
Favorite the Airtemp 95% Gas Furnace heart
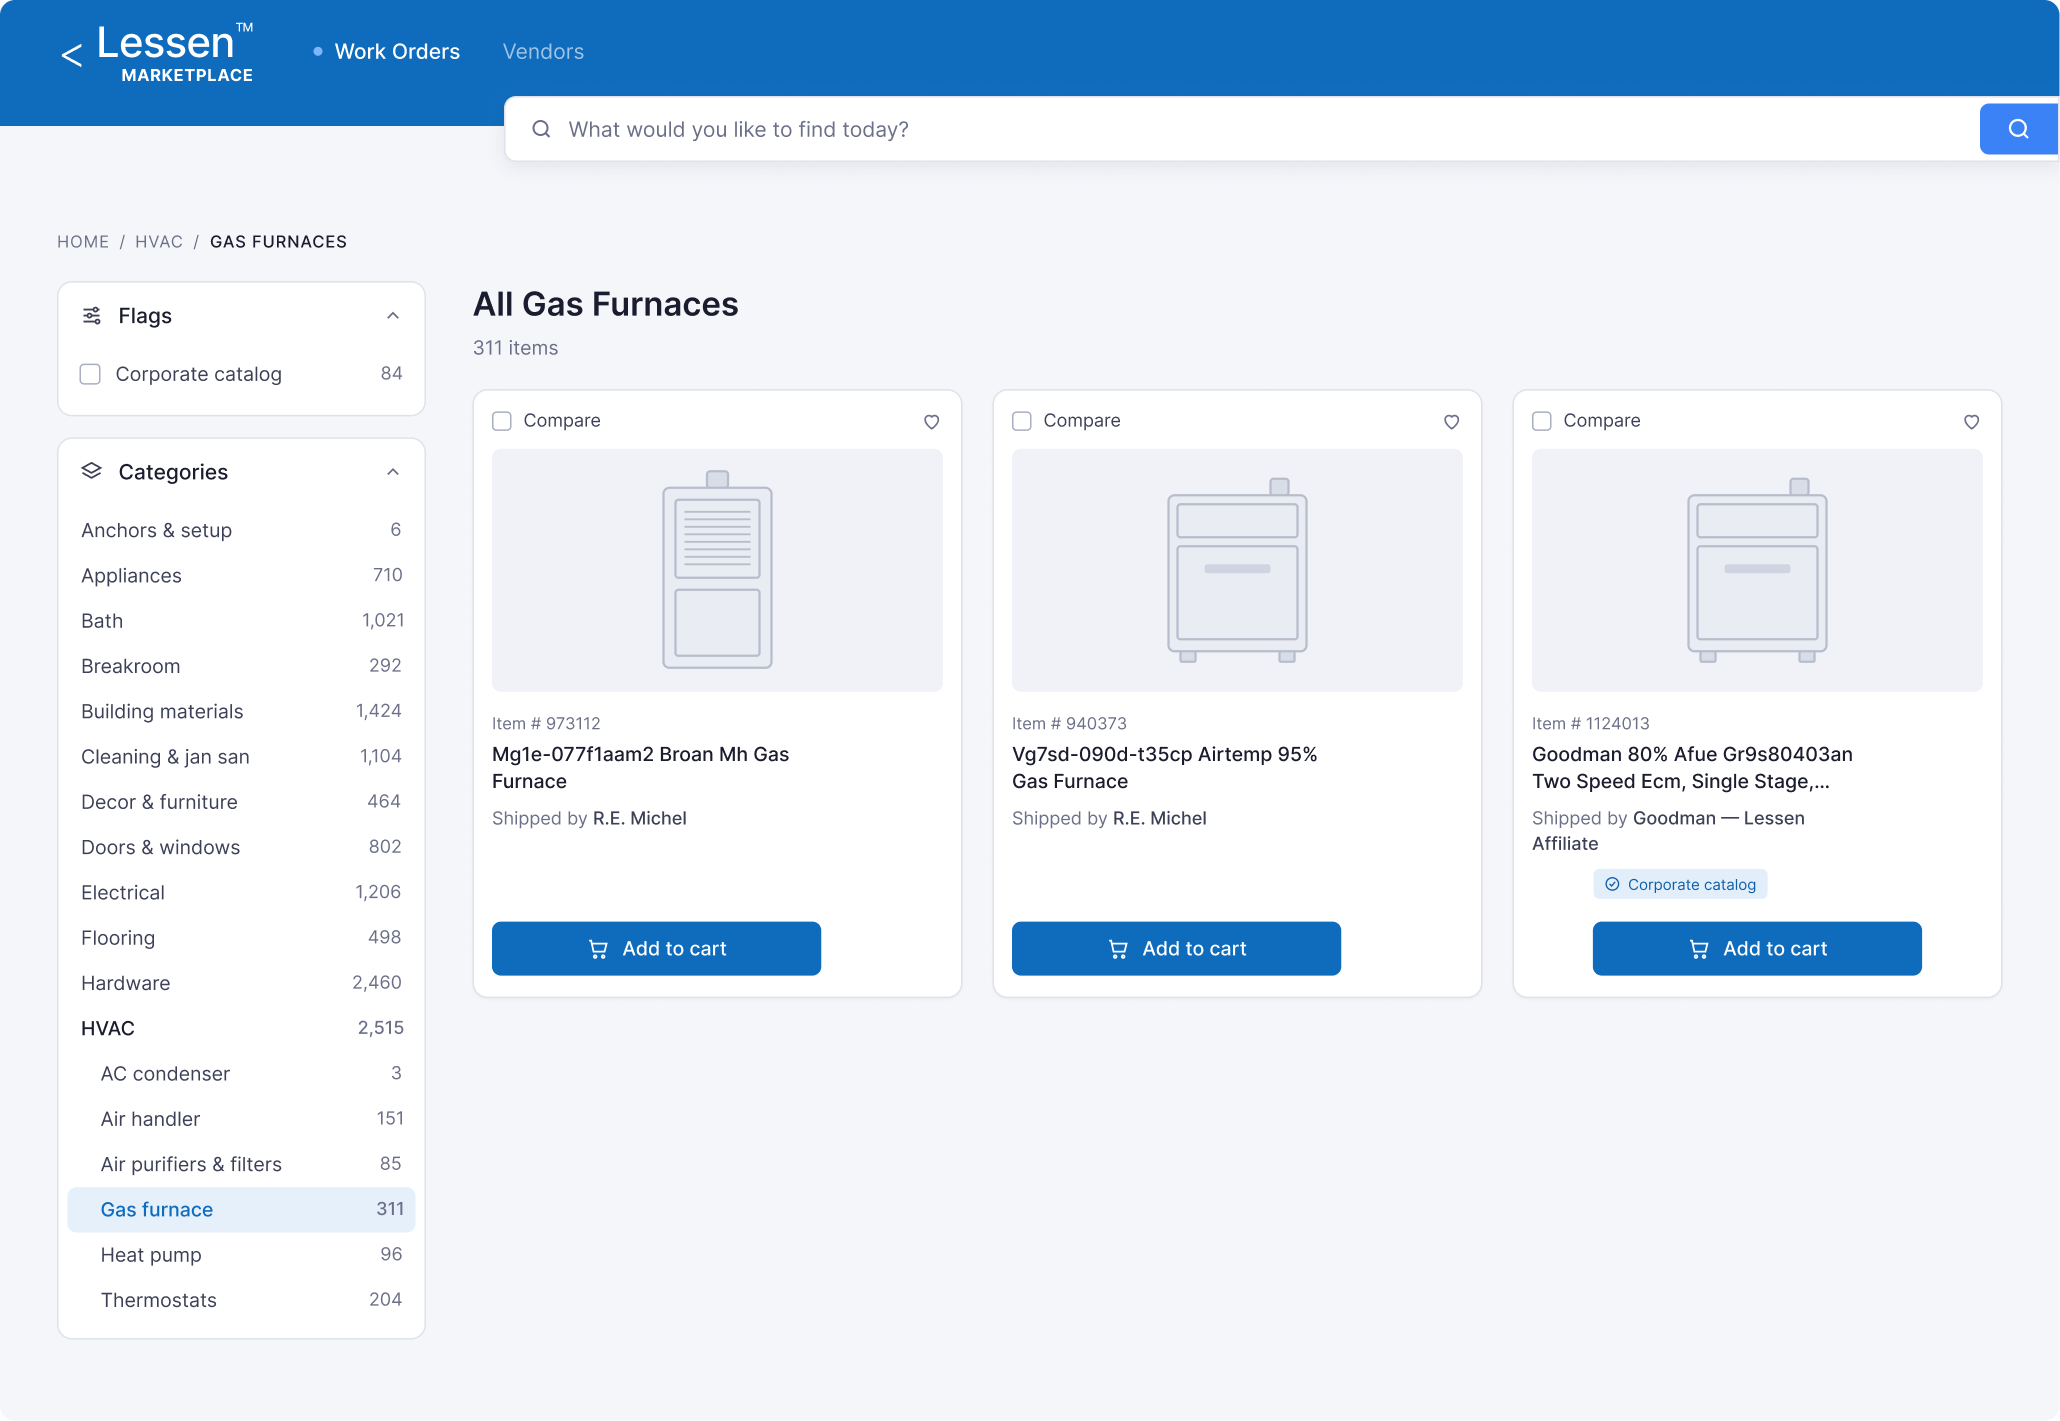point(1451,422)
